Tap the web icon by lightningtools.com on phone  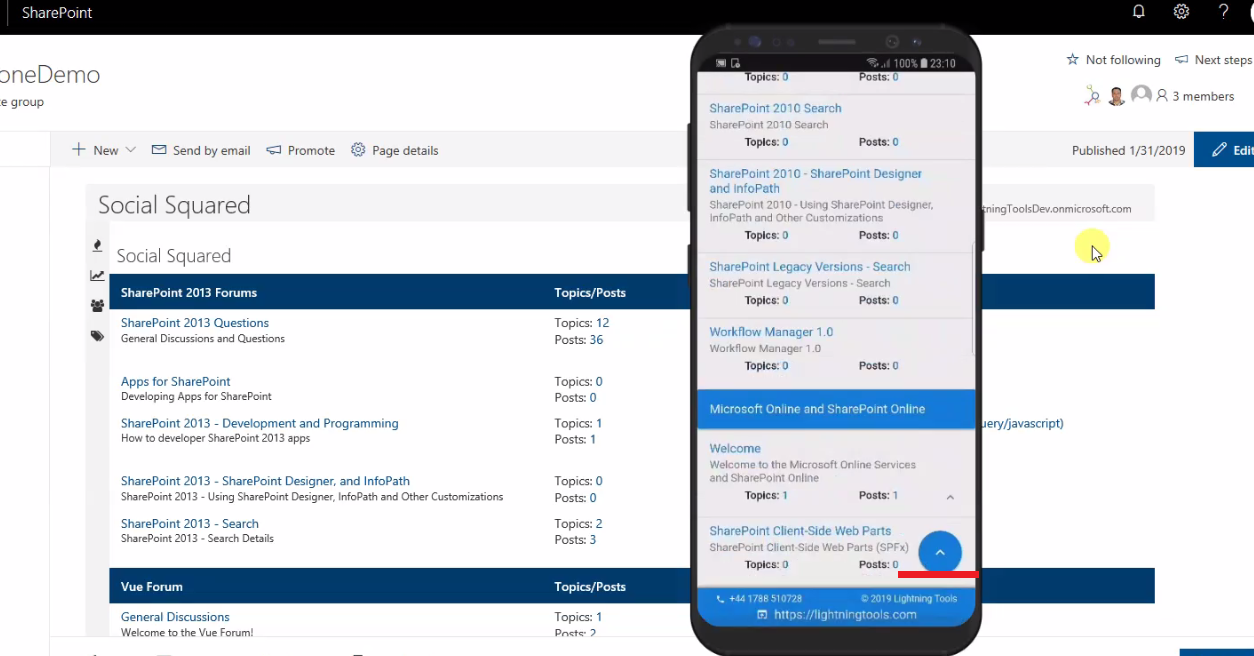pos(762,615)
